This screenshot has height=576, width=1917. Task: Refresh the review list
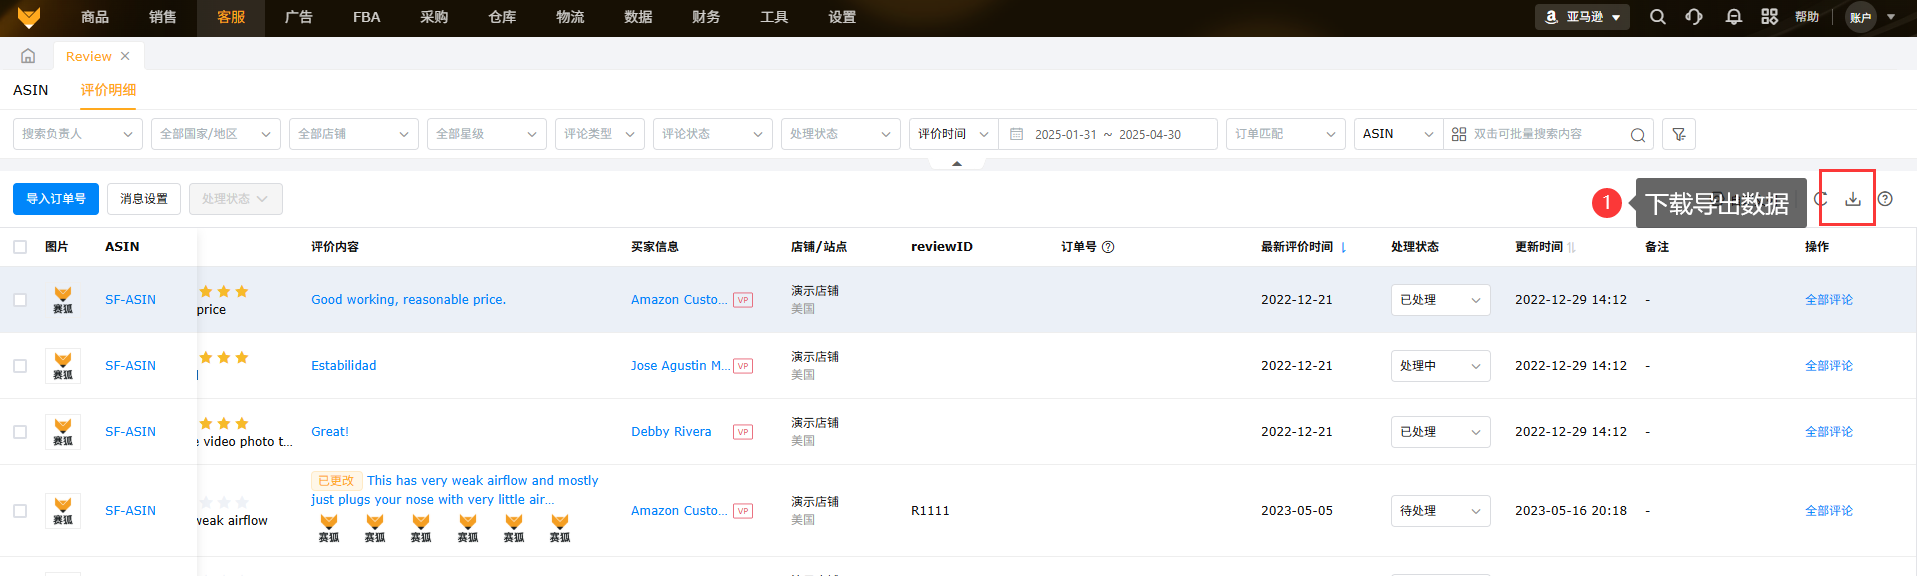point(1821,199)
